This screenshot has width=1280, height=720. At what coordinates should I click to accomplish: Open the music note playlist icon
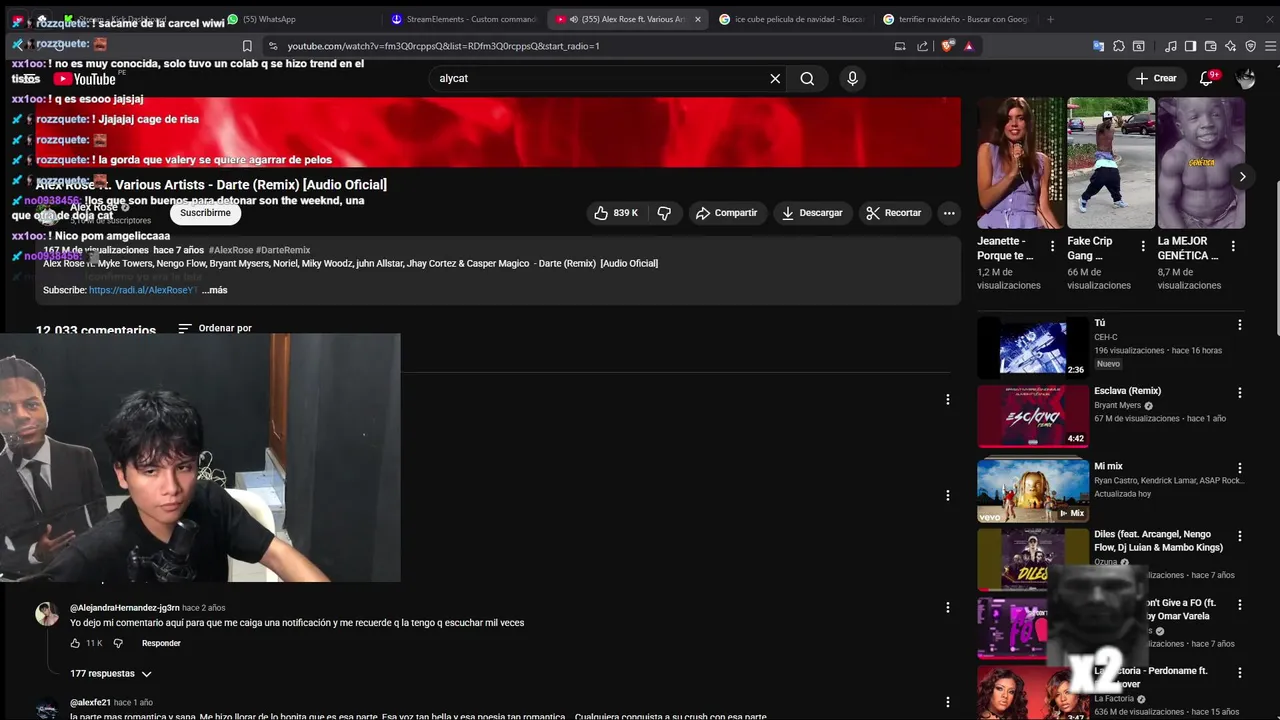1170,46
